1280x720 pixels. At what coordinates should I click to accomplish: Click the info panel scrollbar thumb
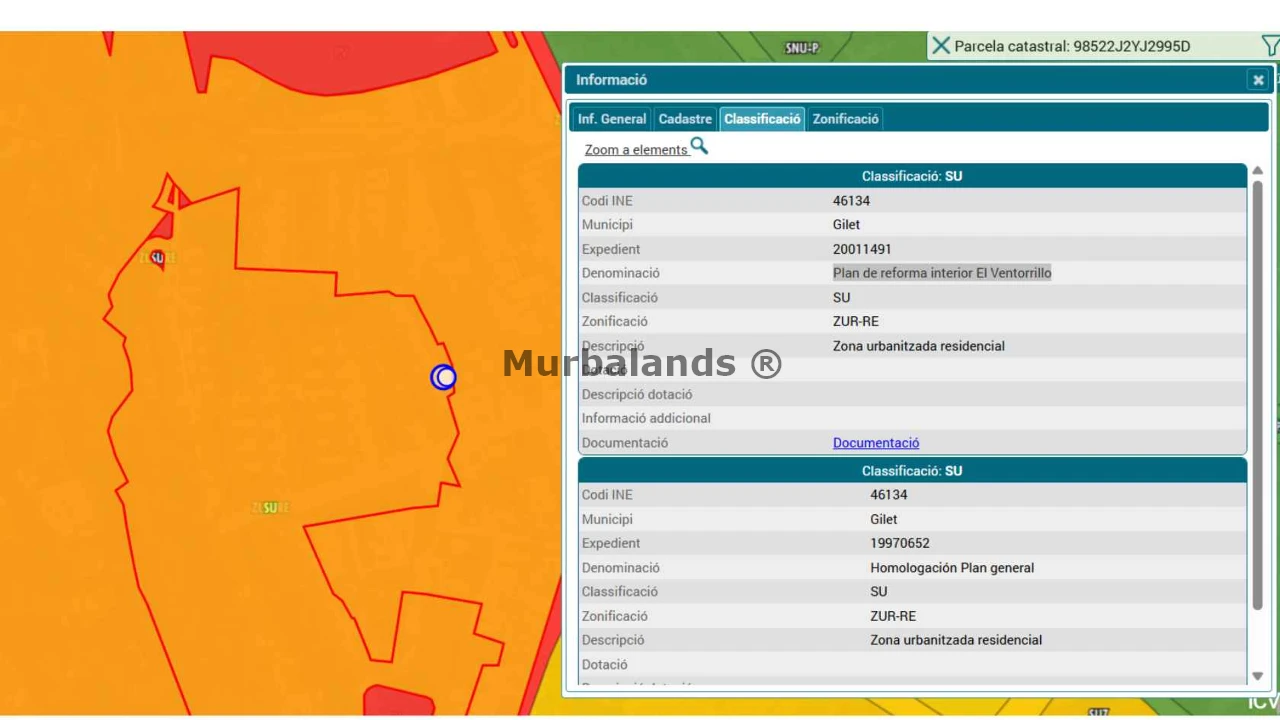[x=1257, y=395]
